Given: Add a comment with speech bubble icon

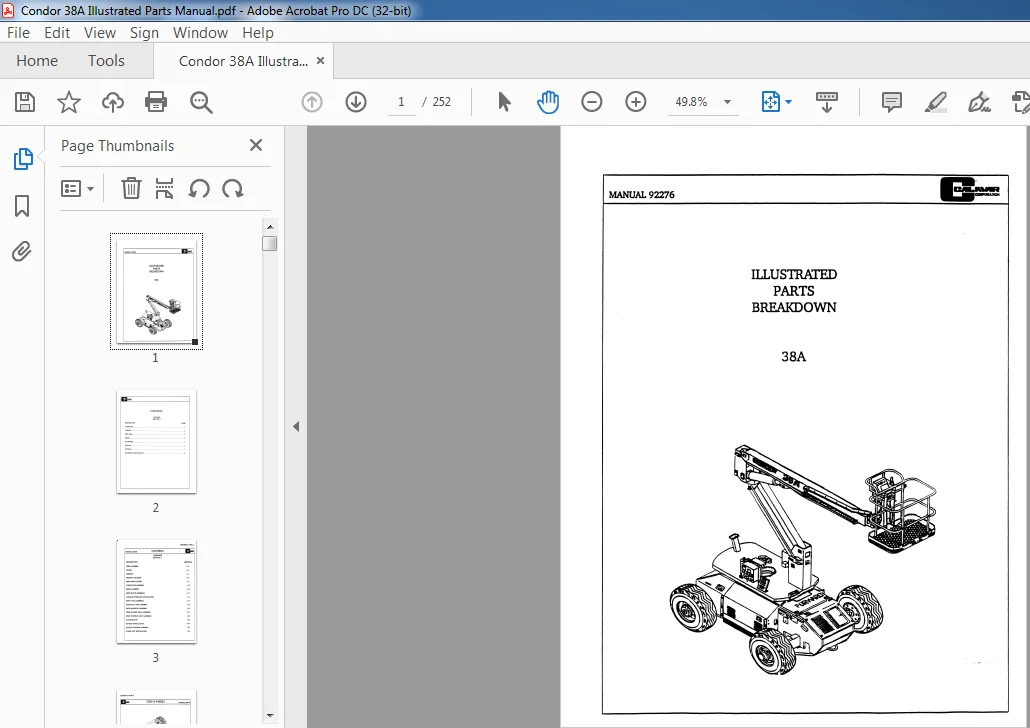Looking at the screenshot, I should (x=891, y=102).
